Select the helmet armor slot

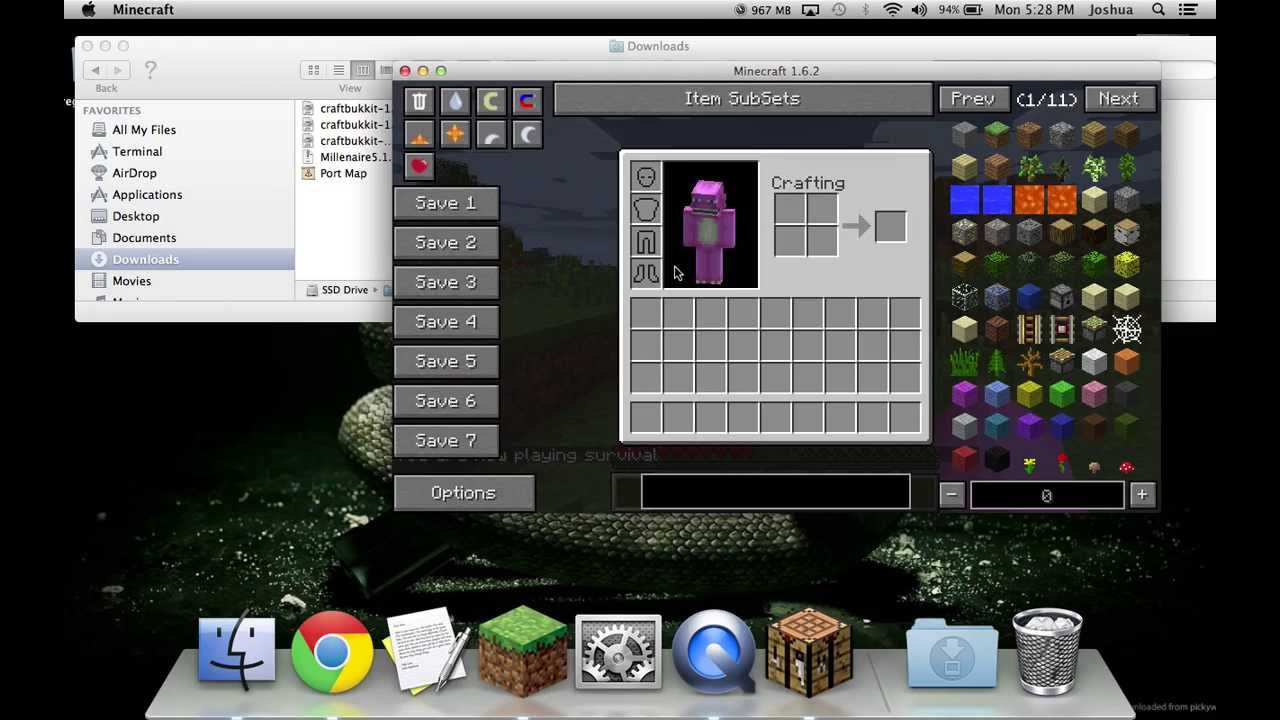(x=646, y=178)
